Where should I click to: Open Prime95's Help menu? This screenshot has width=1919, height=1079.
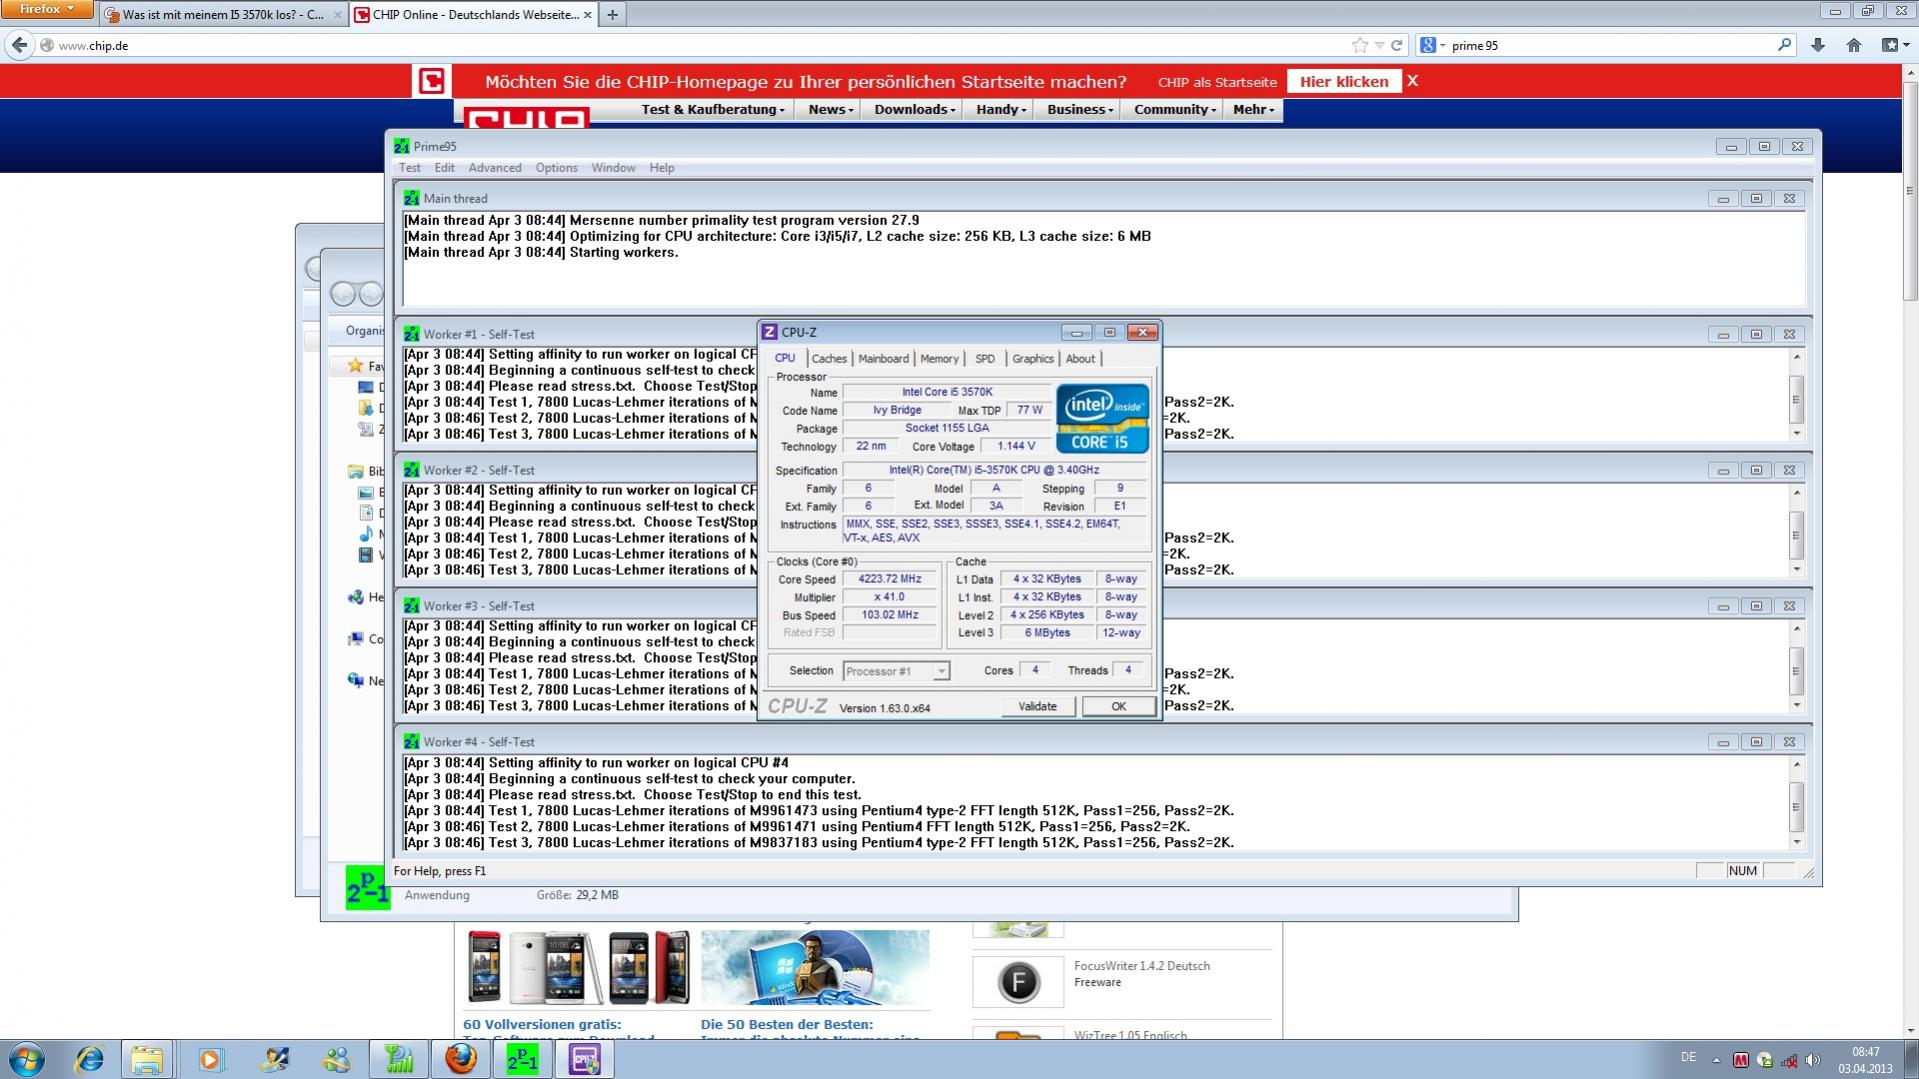coord(662,168)
